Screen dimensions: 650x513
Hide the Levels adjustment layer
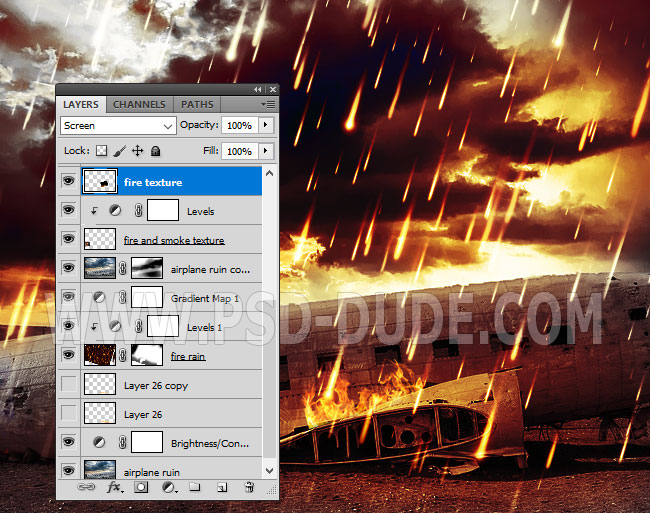(68, 210)
